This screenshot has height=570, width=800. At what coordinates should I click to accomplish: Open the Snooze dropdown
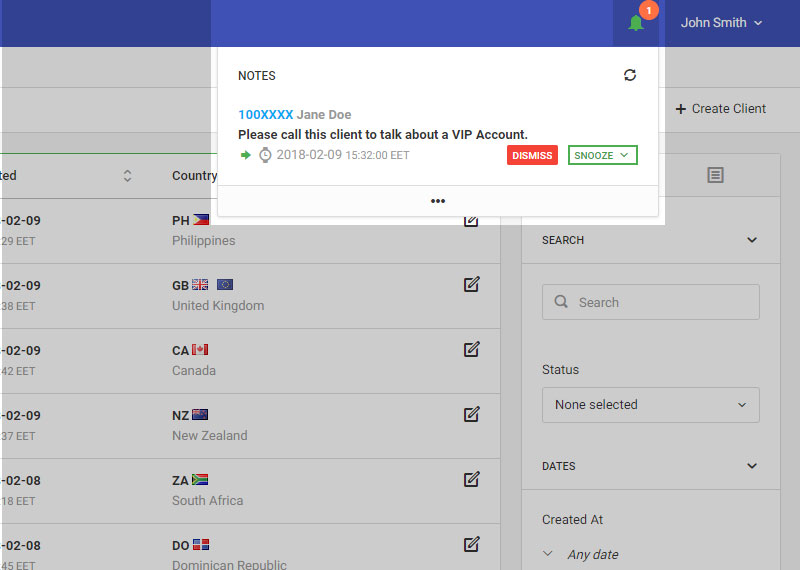602,156
